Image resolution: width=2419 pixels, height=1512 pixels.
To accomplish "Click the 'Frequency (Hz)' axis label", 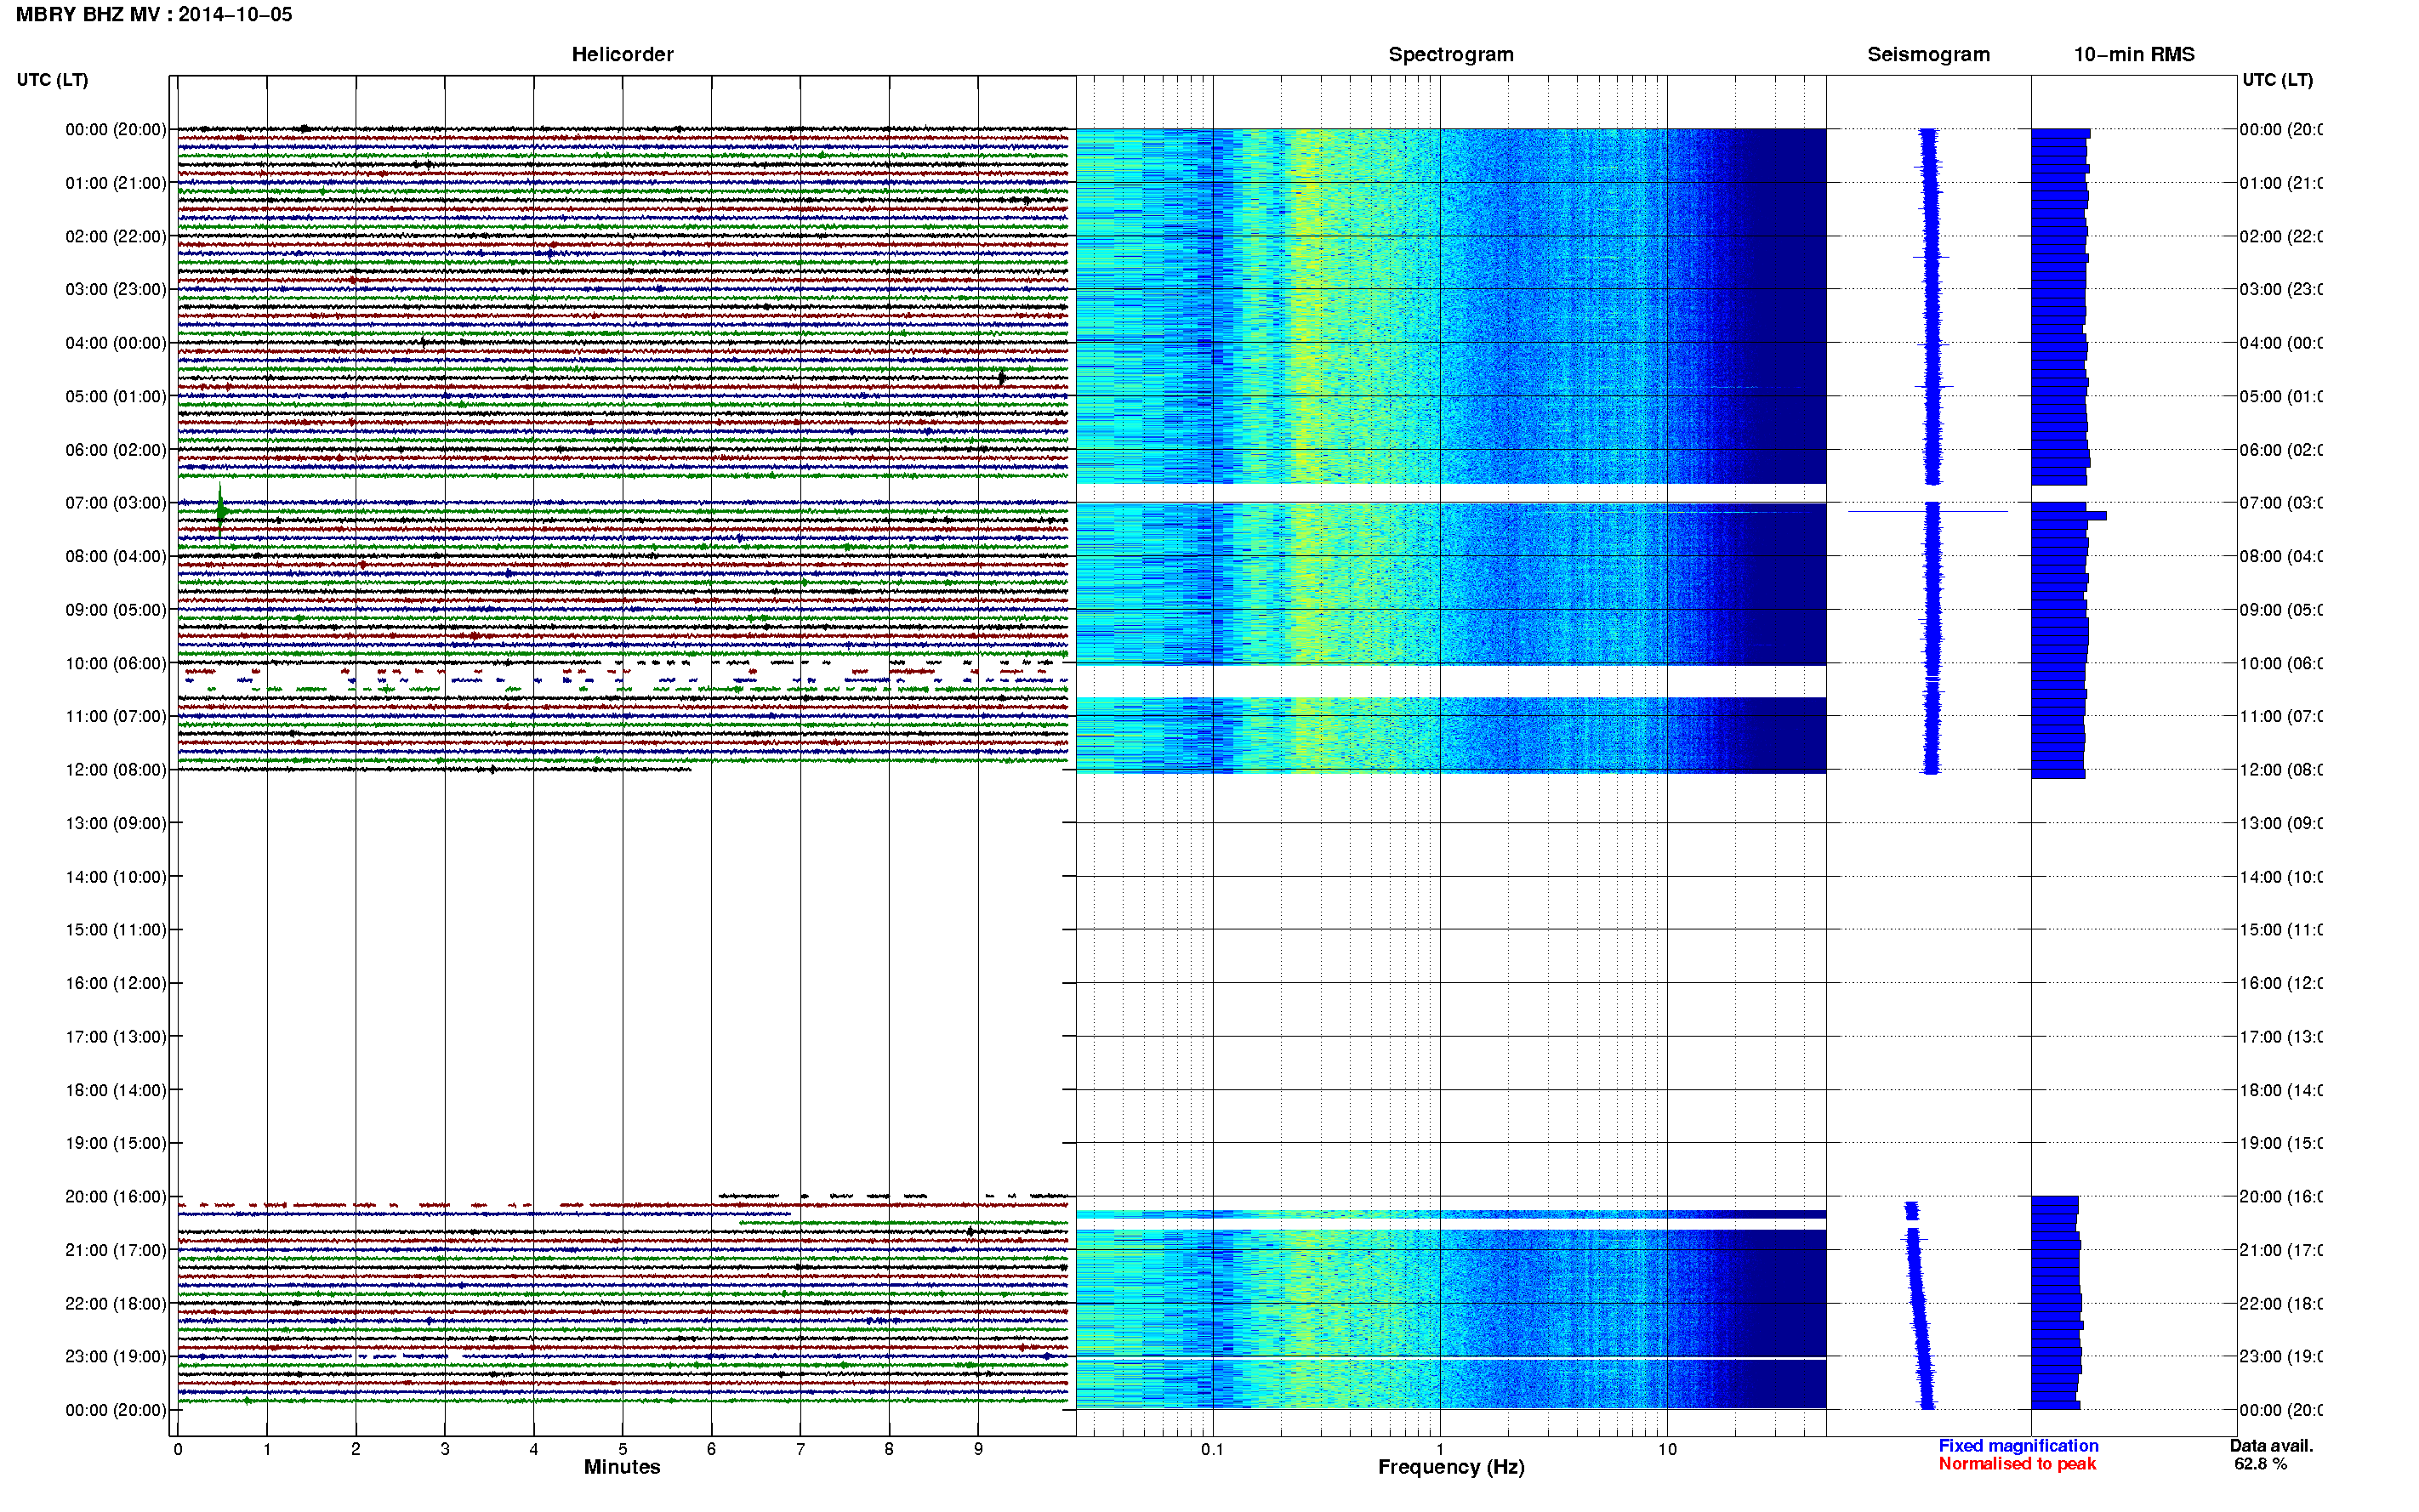I will tap(1451, 1467).
